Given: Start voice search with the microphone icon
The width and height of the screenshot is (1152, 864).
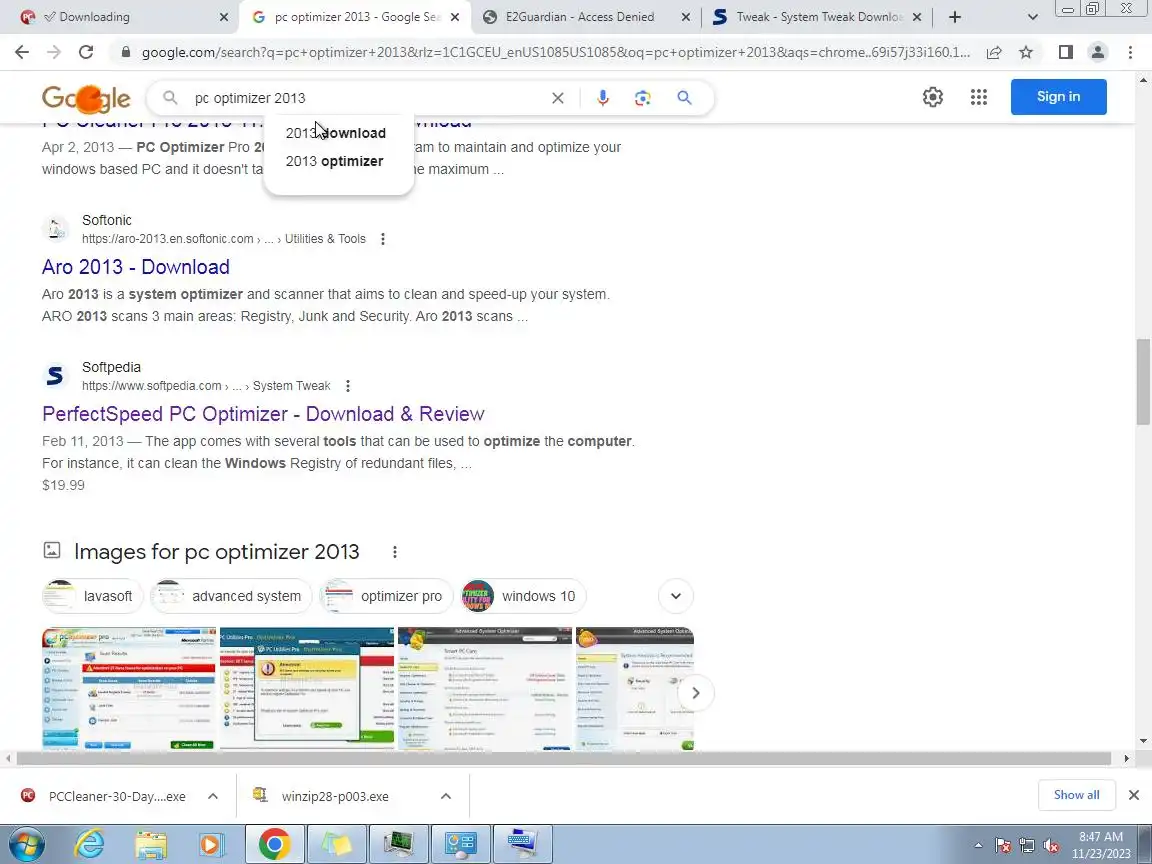Looking at the screenshot, I should (x=602, y=98).
